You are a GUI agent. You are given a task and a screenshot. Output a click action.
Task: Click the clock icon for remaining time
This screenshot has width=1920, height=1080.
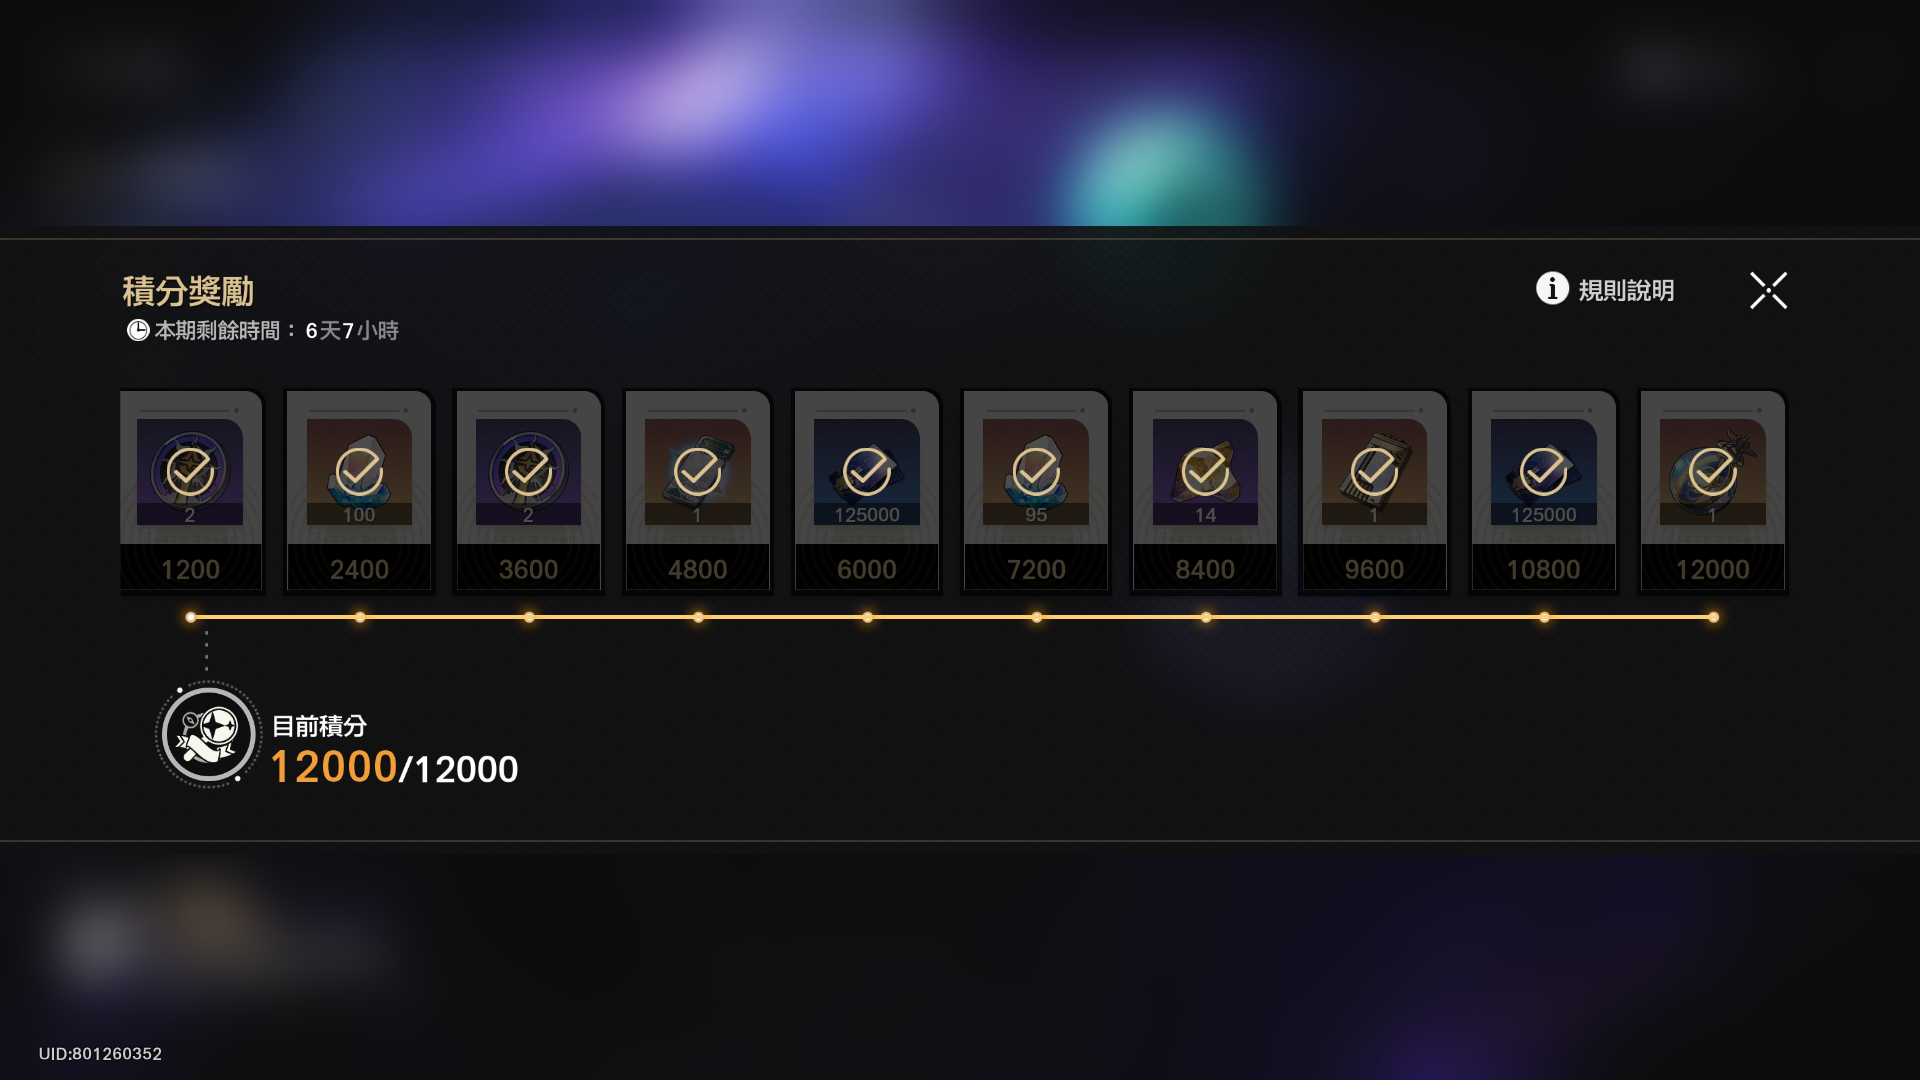[x=138, y=330]
